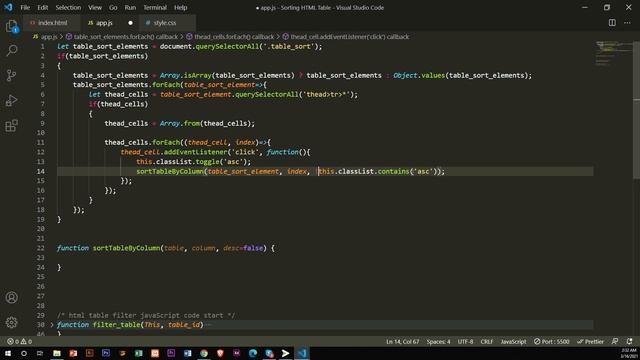Open editor More Actions ellipsis
This screenshot has height=360, width=640.
627,23
